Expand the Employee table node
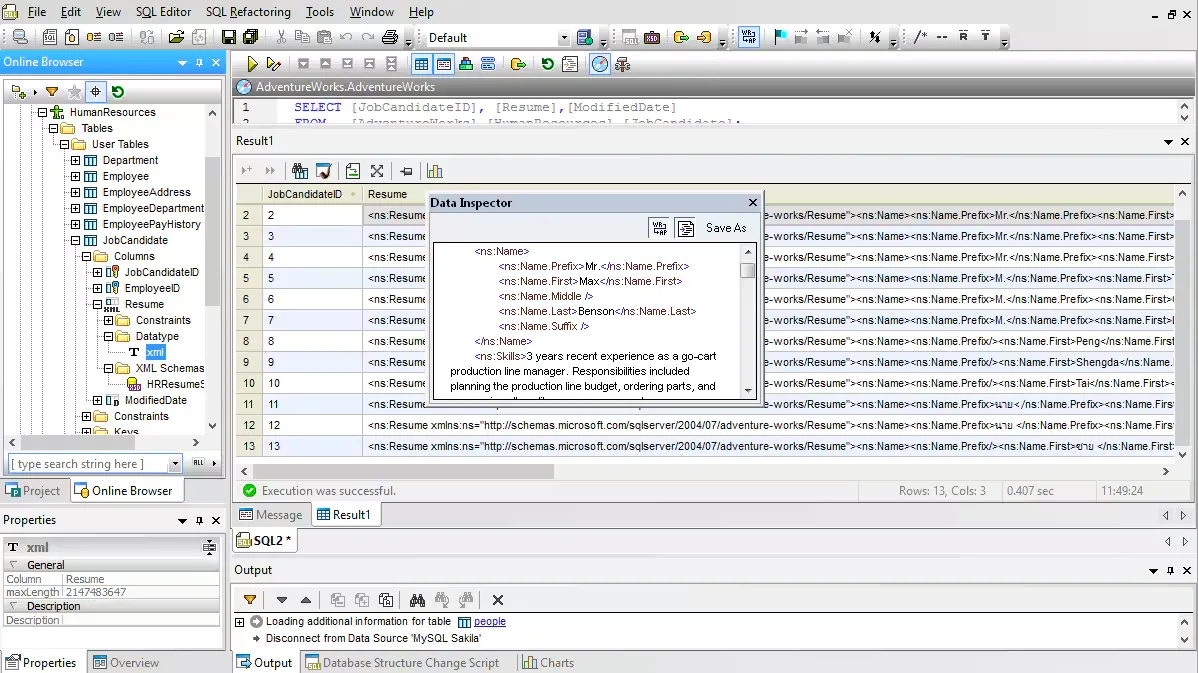The height and width of the screenshot is (673, 1198). click(x=75, y=176)
